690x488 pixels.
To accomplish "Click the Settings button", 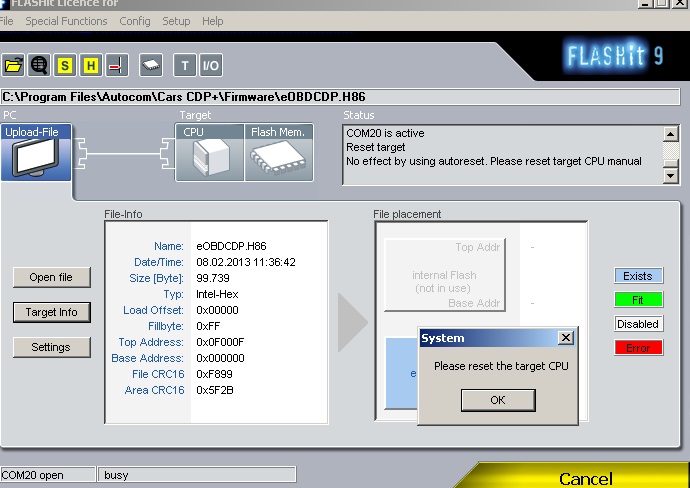I will tap(51, 347).
